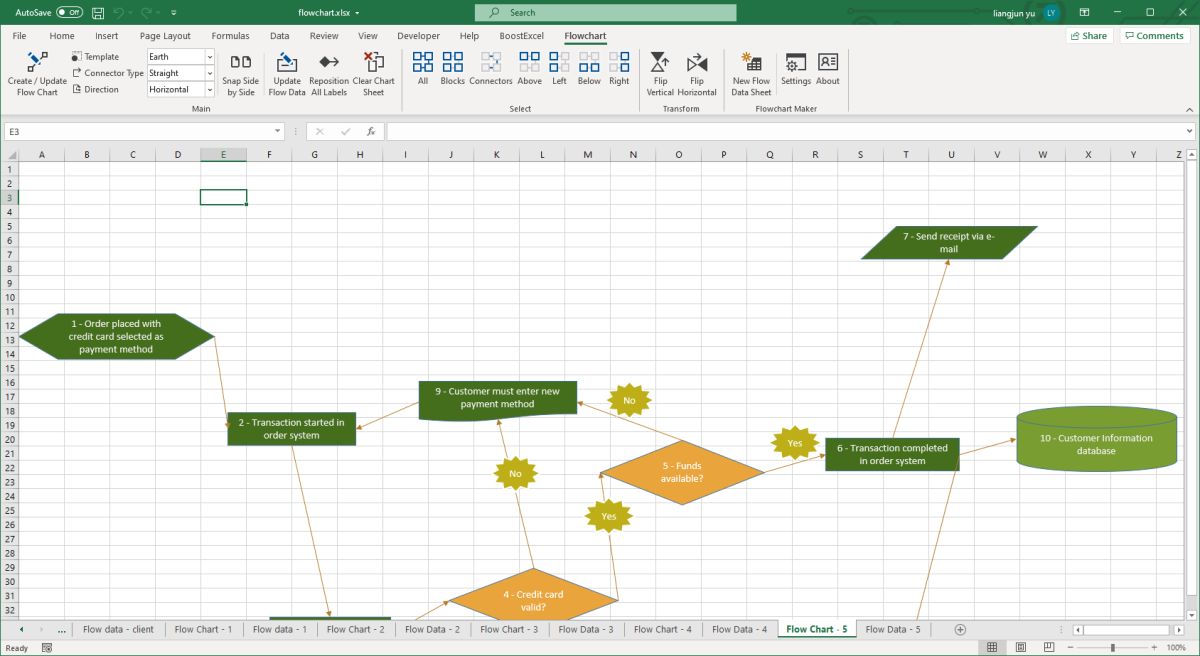This screenshot has width=1200, height=656.
Task: Expand the formula bar chevron
Action: tap(1189, 131)
